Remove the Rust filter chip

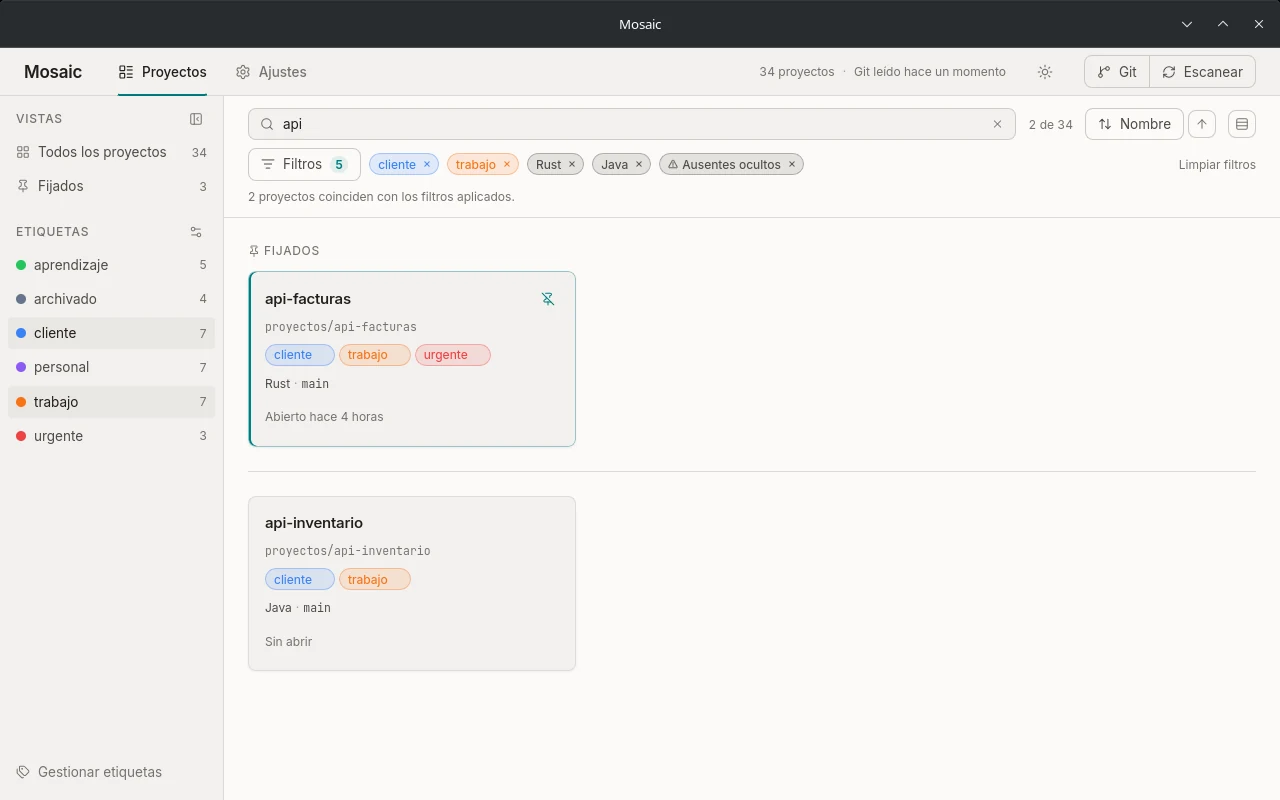(572, 164)
